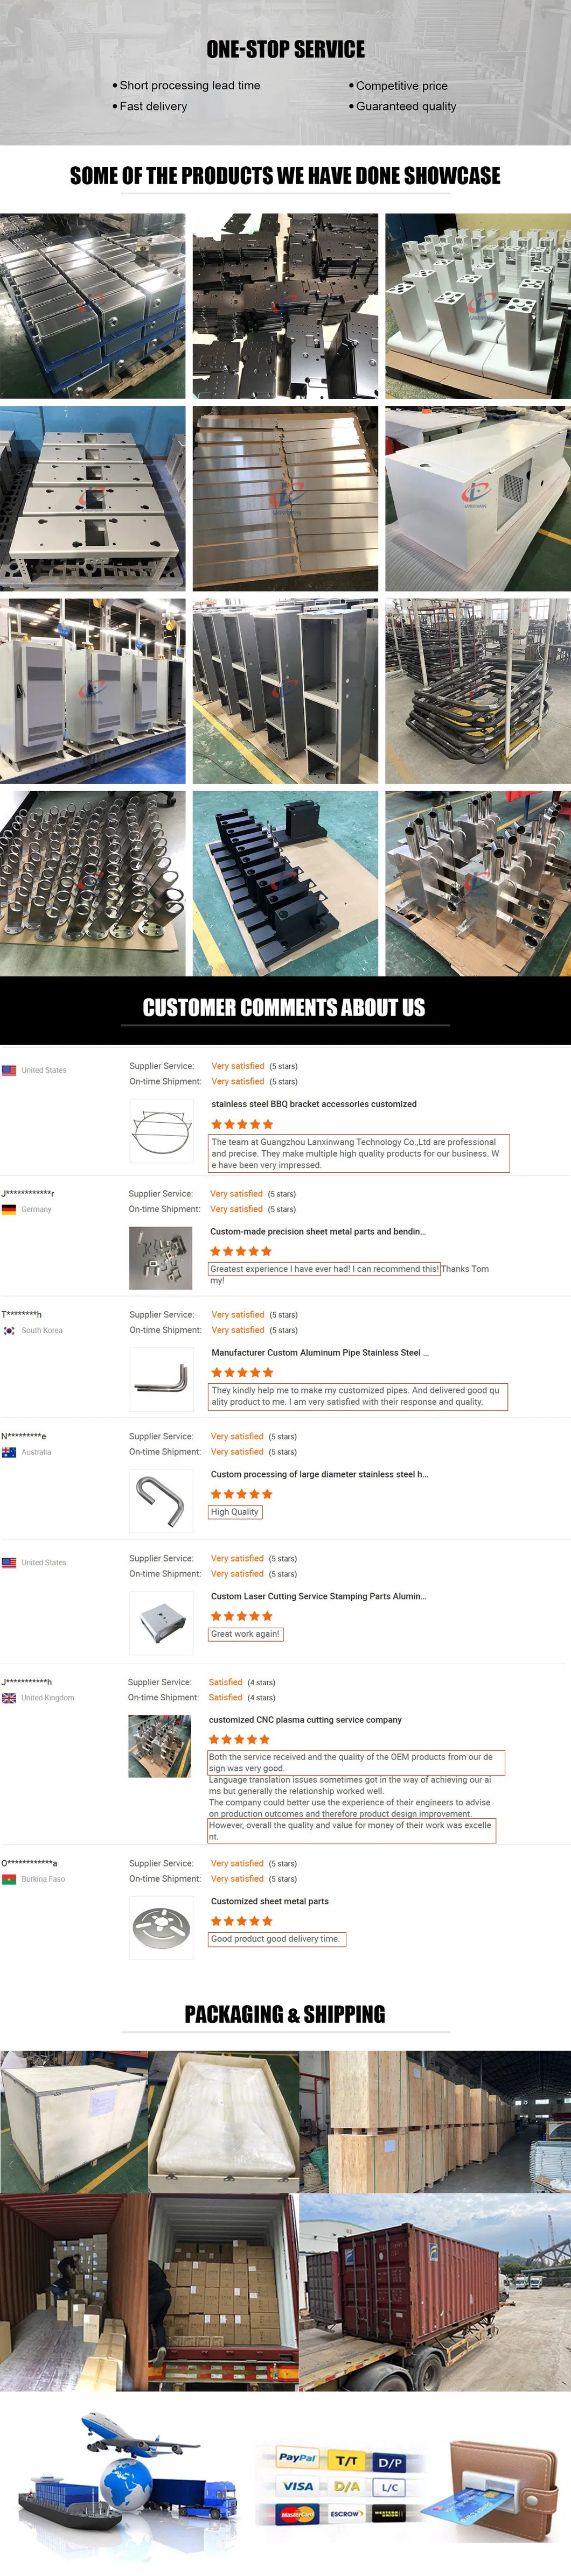Click the Burkina Faso flag icon
This screenshot has height=2576, width=571.
click(x=9, y=1879)
